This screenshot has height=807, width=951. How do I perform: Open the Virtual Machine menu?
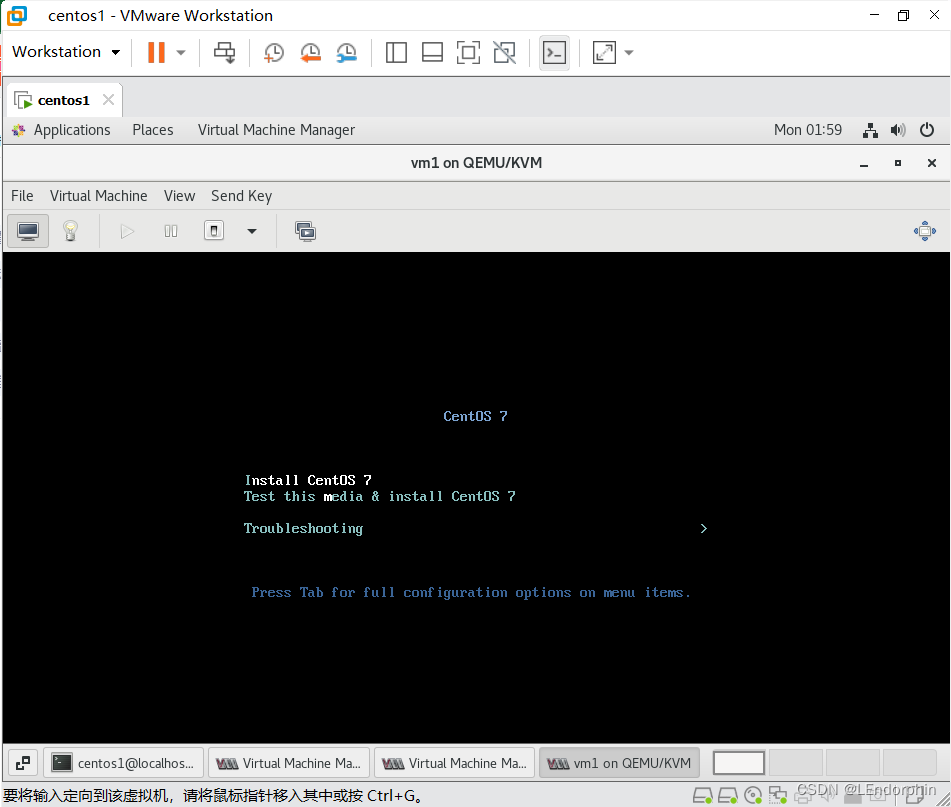98,196
